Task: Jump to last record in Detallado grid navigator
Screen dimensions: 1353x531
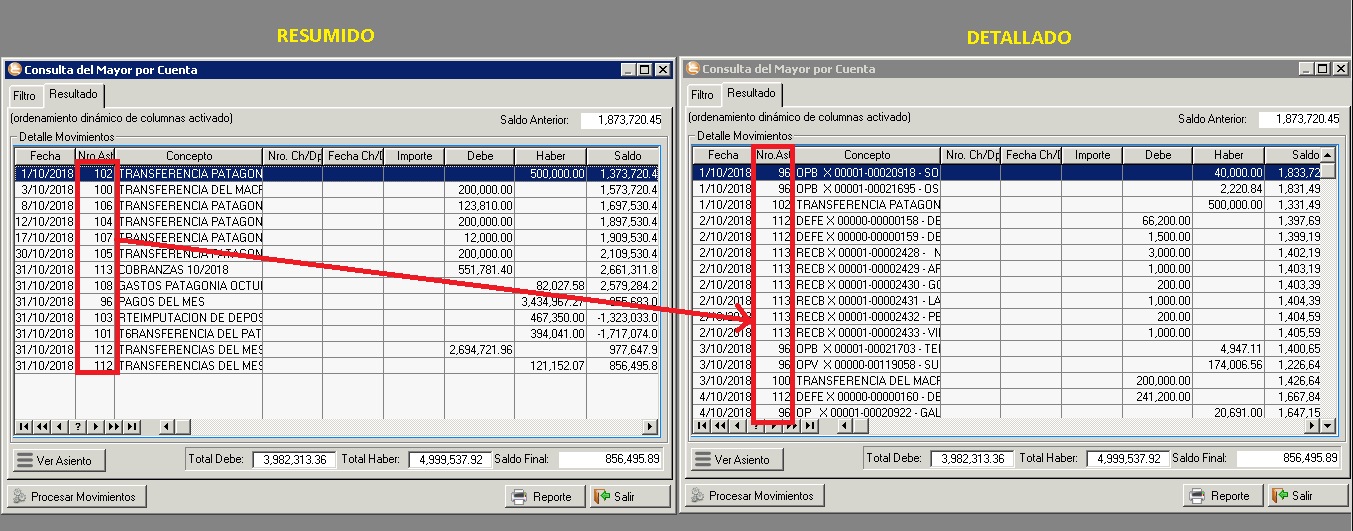Action: coord(810,426)
